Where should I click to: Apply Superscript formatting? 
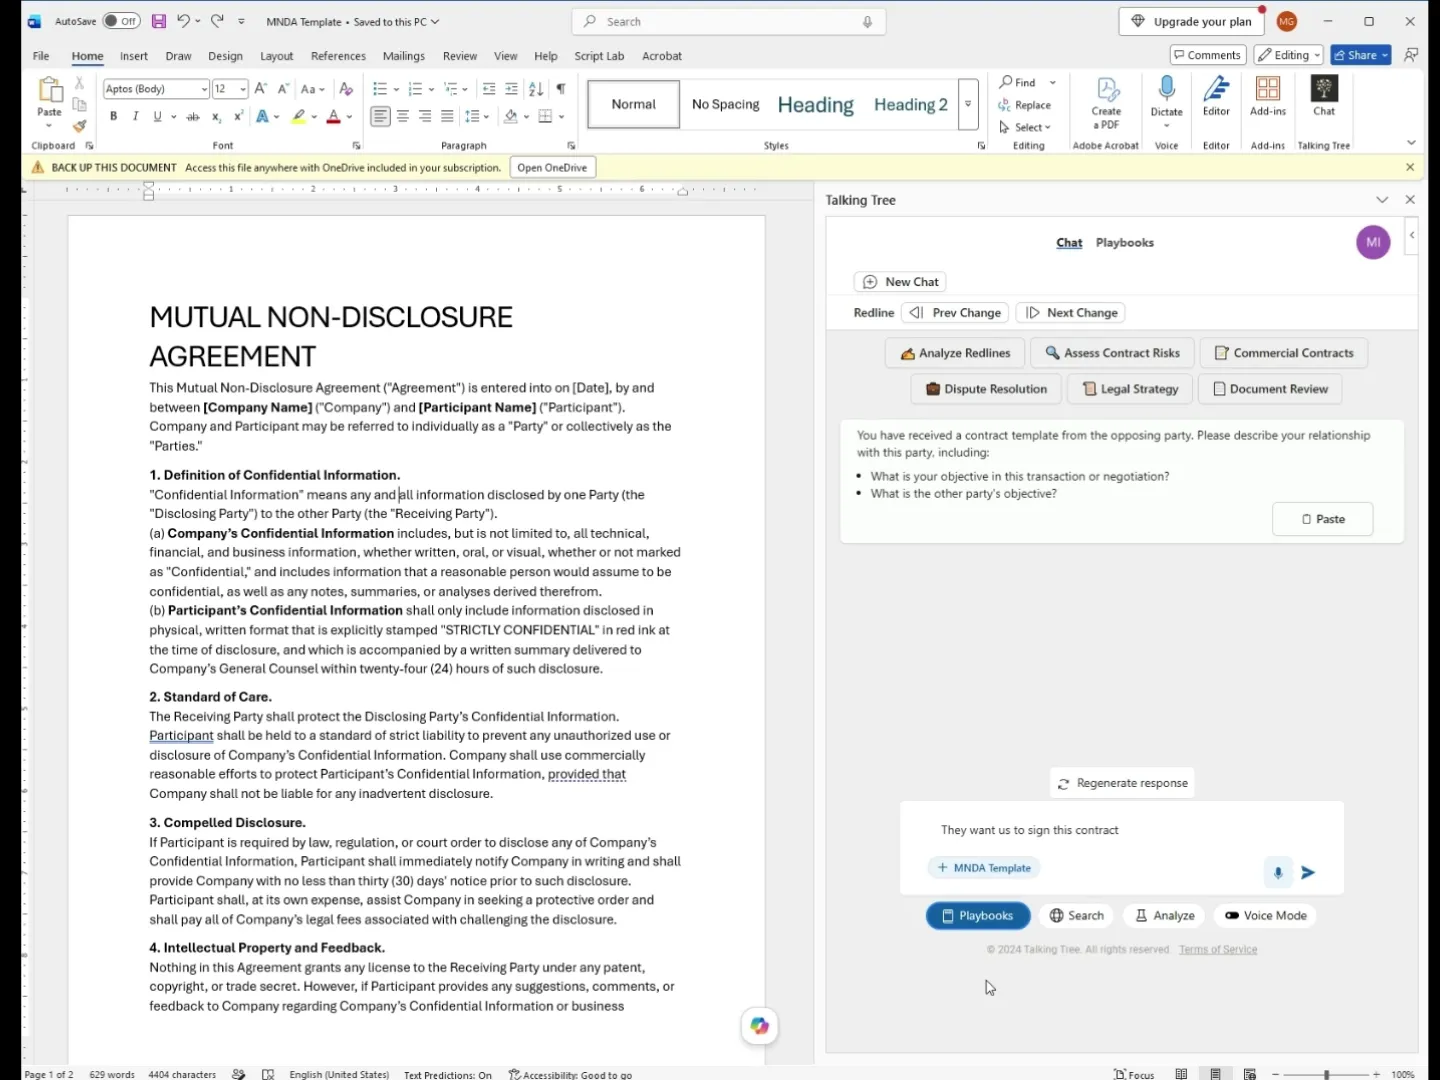tap(238, 117)
